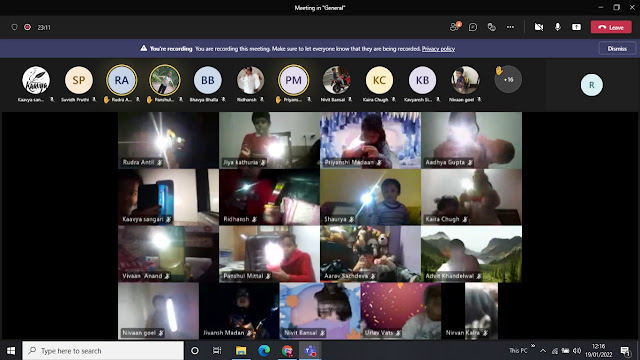Select Nivaan goel's video tile
The width and height of the screenshot is (640, 360).
[158, 311]
